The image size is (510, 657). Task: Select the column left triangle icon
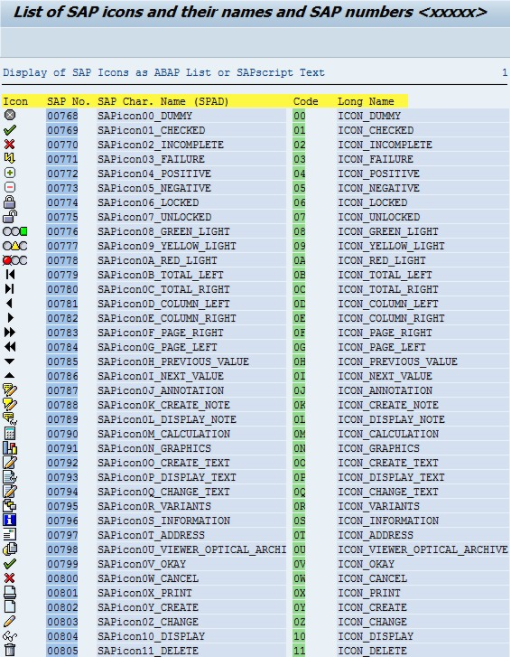(9, 303)
